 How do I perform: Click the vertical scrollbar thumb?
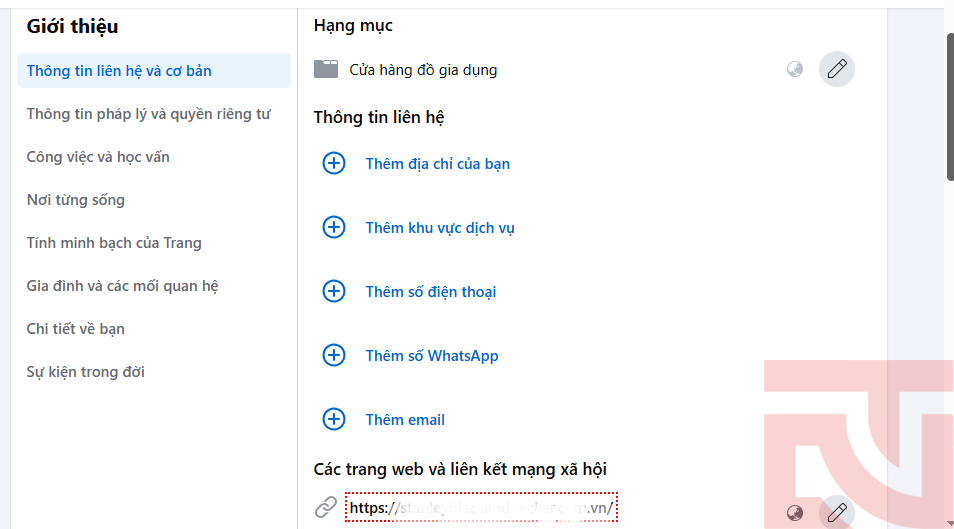pos(950,107)
